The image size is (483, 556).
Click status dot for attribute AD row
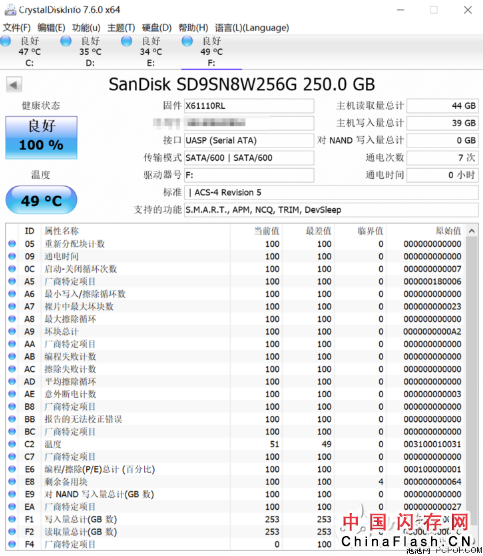tap(12, 381)
